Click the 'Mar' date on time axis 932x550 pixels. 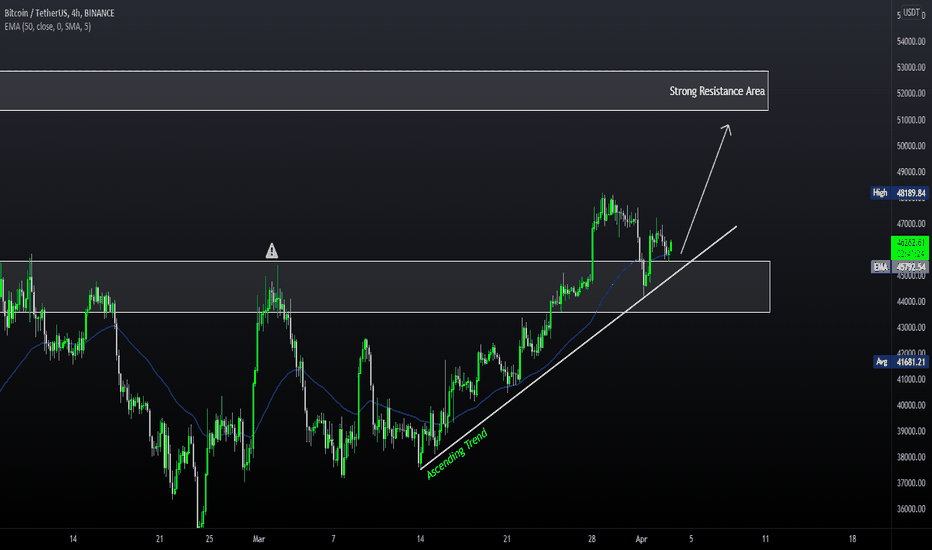[259, 539]
